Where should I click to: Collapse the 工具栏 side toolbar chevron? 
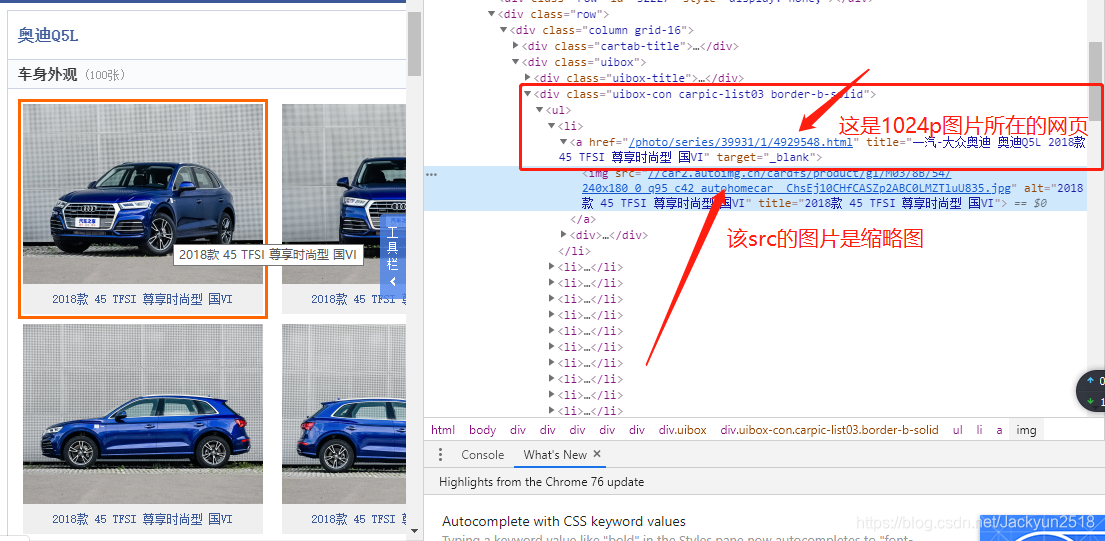393,282
